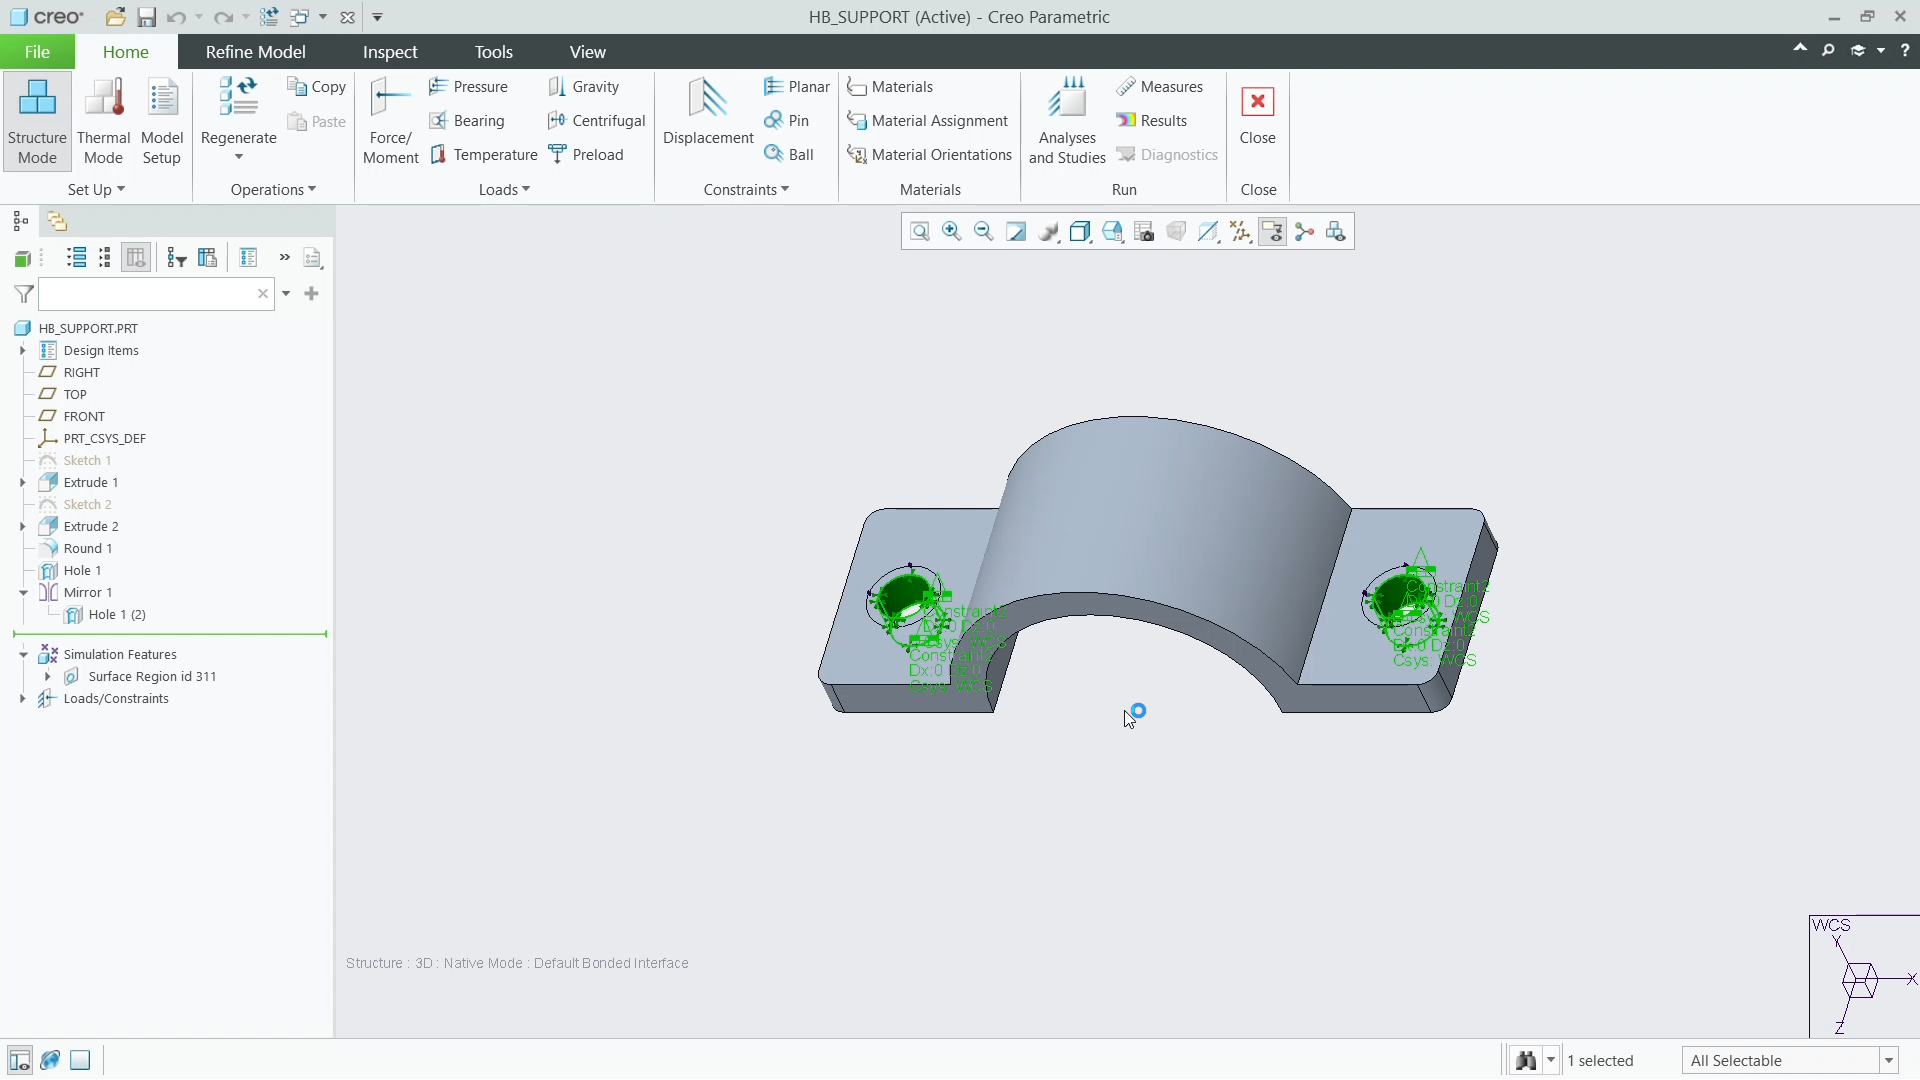Open the File menu
This screenshot has width=1920, height=1080.
click(x=37, y=52)
